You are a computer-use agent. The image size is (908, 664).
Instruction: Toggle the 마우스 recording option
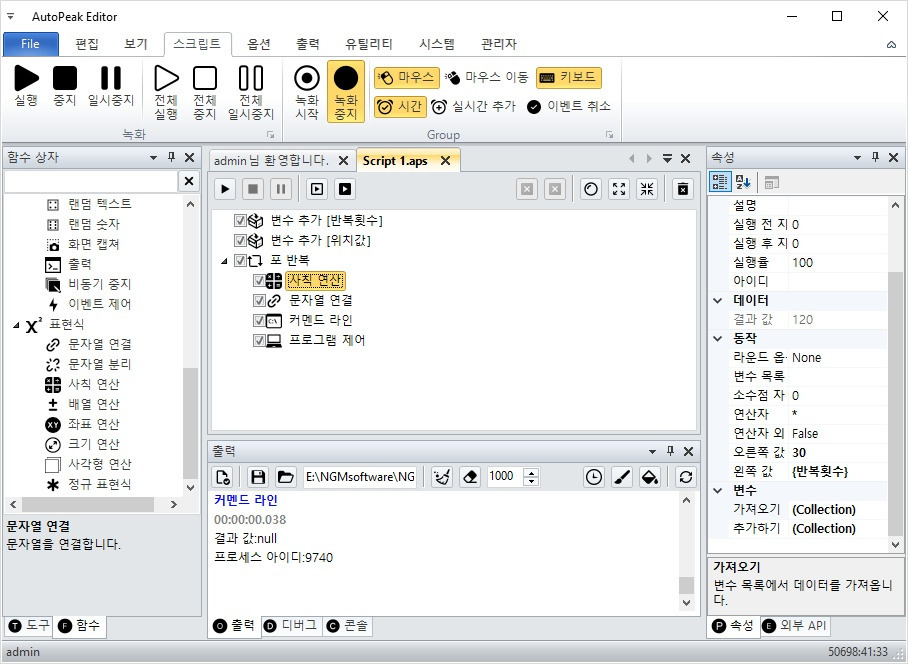407,78
